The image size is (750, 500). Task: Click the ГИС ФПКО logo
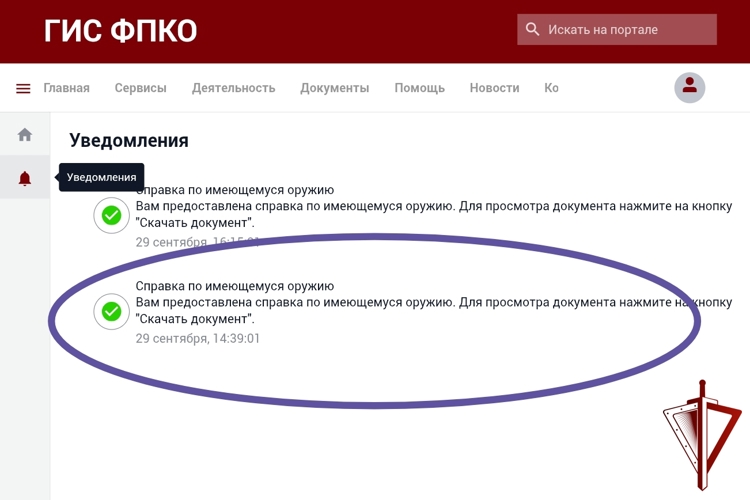click(x=121, y=31)
